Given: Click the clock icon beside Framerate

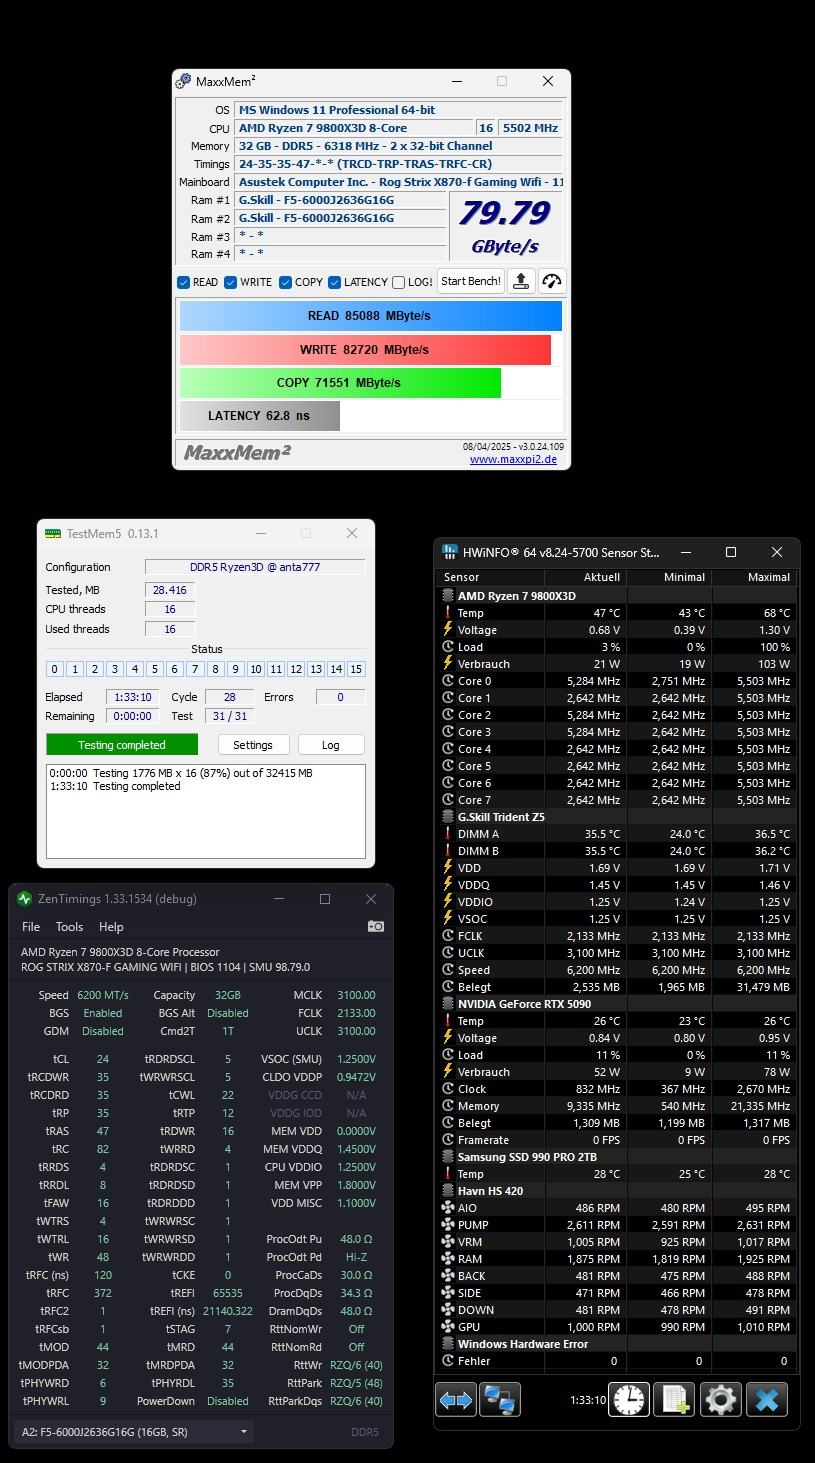Looking at the screenshot, I should (x=448, y=1140).
